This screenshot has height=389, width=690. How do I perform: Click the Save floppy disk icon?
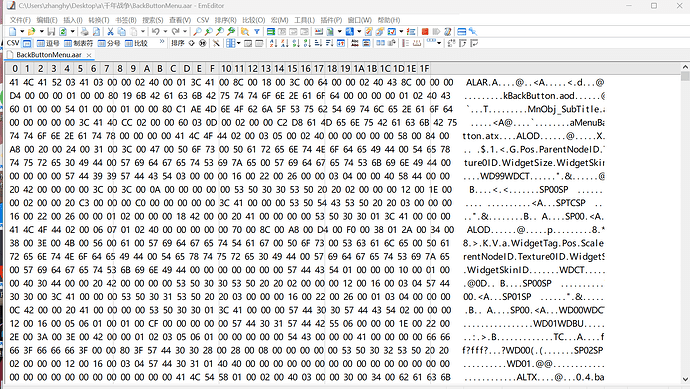click(x=51, y=32)
